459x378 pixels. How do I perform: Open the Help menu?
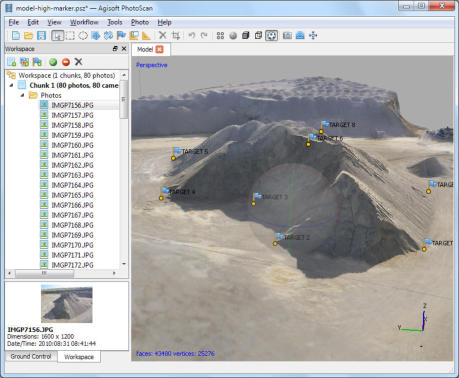click(x=164, y=22)
